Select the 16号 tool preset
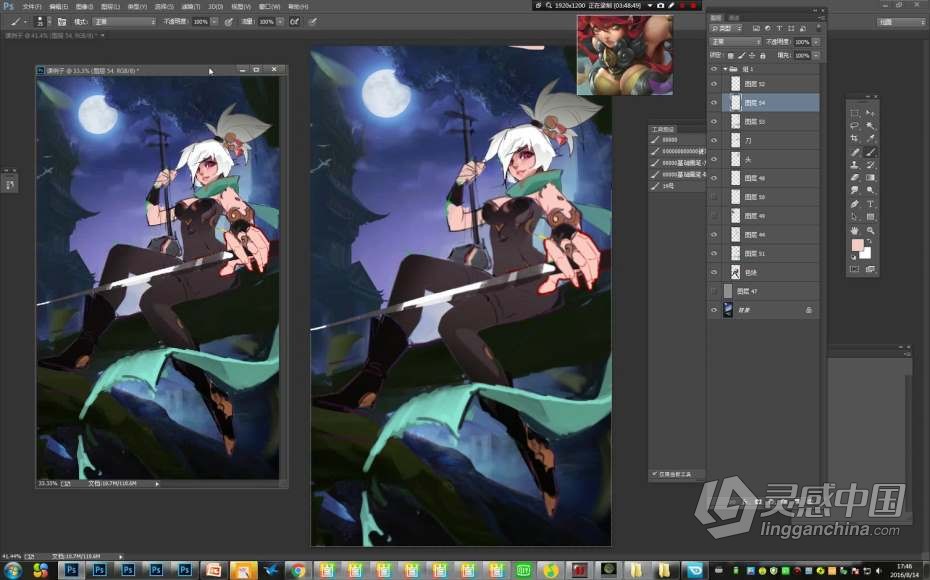The height and width of the screenshot is (580, 930). pos(677,186)
